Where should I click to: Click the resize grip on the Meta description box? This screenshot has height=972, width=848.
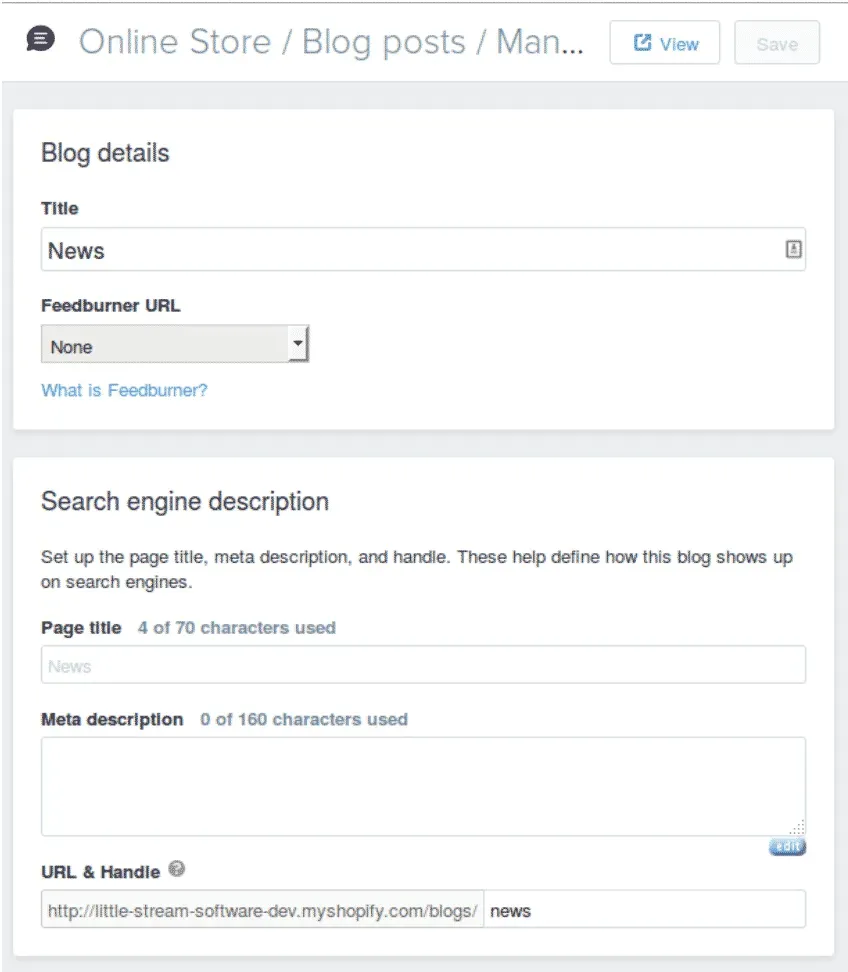pyautogui.click(x=798, y=826)
